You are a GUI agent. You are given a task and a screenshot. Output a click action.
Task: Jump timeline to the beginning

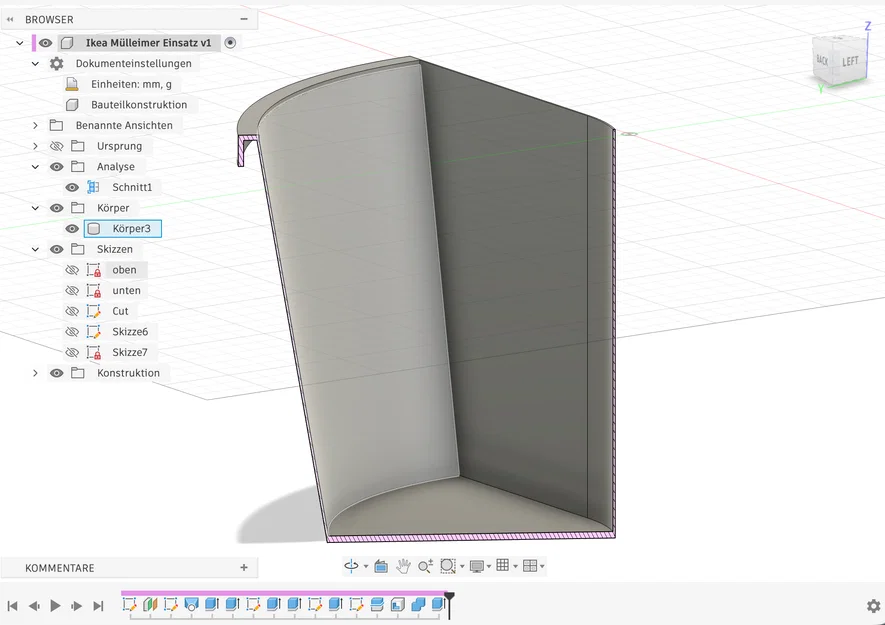(x=12, y=606)
